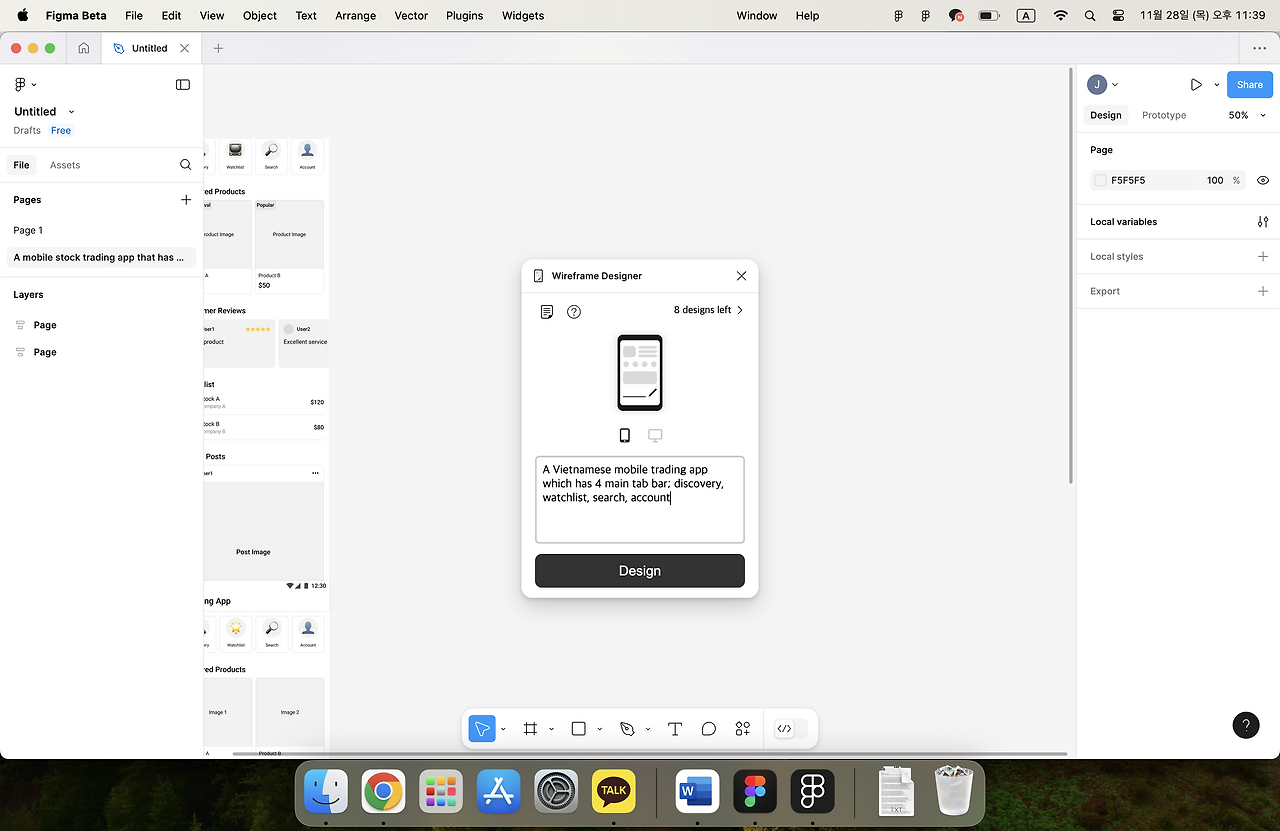Click the '8 designs left' link
This screenshot has width=1280, height=831.
click(708, 310)
